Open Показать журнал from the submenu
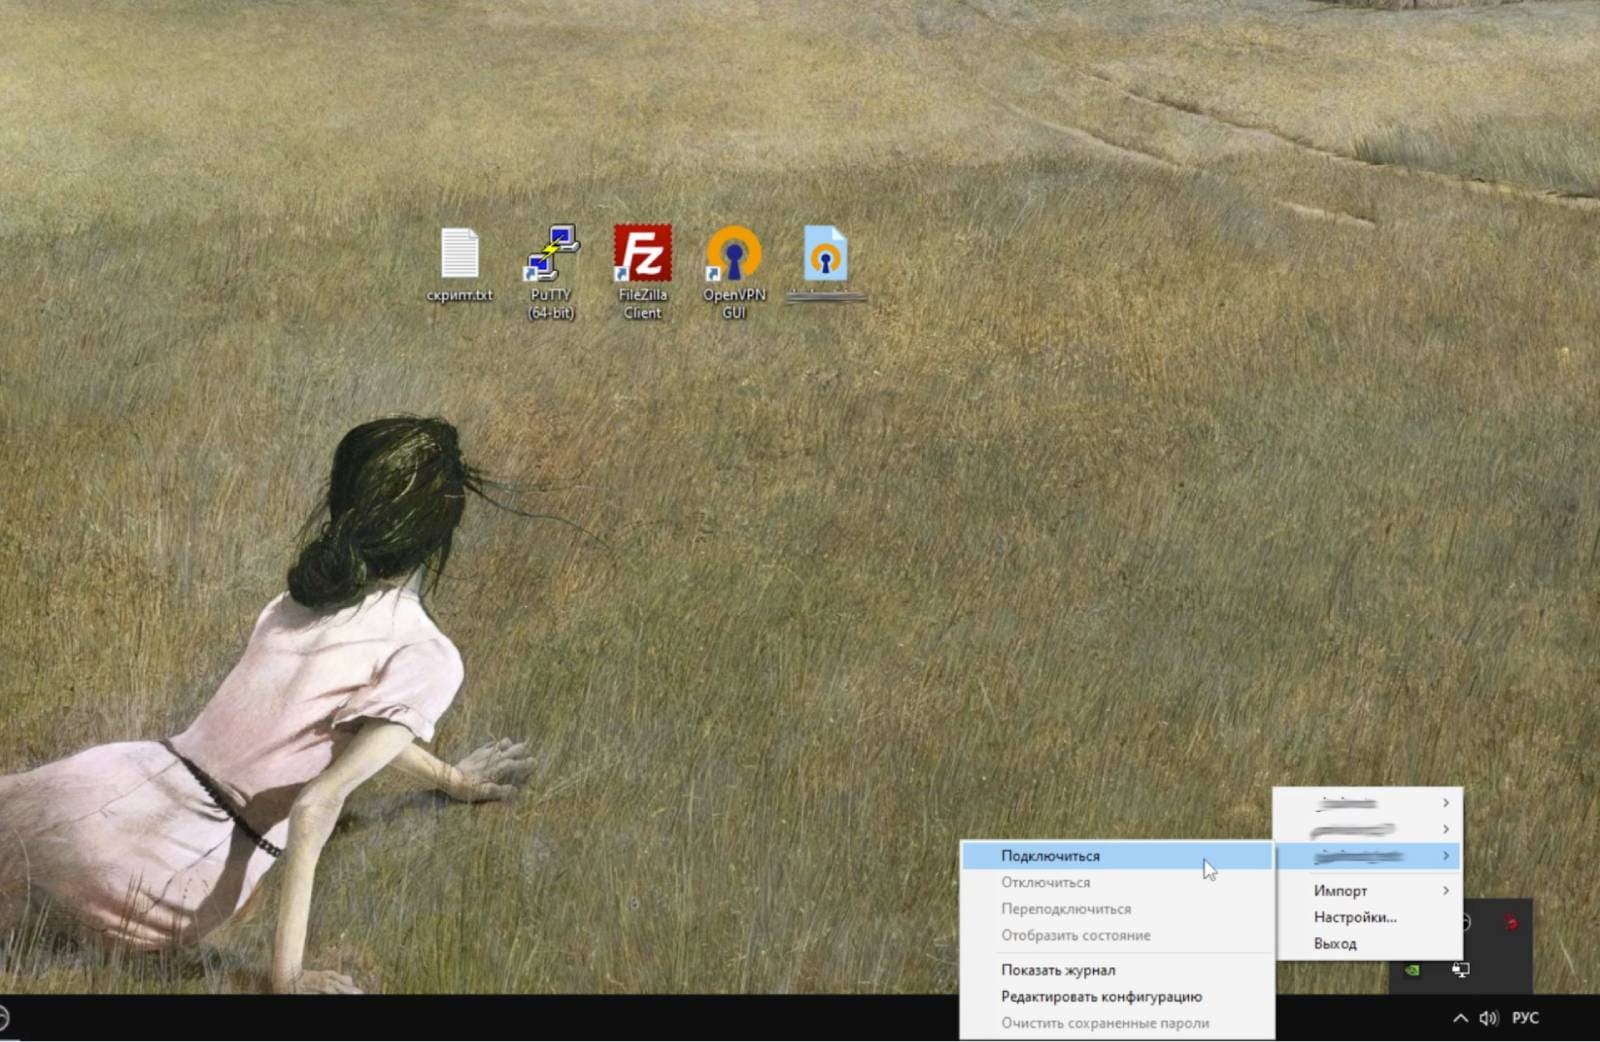The width and height of the screenshot is (1600, 1042). coord(1117,970)
